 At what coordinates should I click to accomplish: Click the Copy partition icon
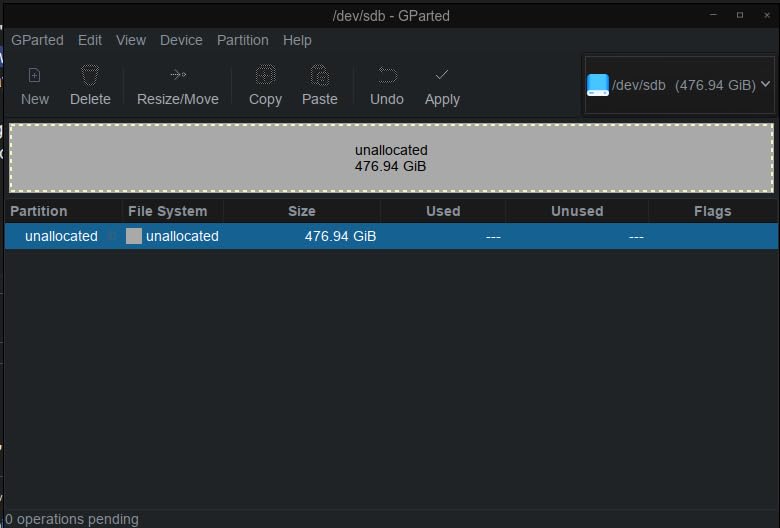pos(265,76)
